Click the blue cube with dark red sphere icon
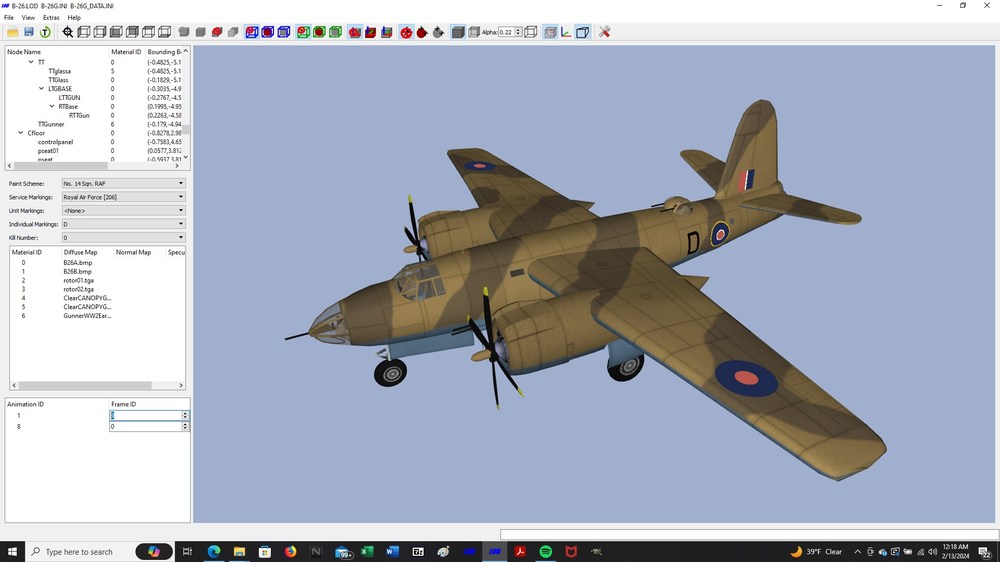The width and height of the screenshot is (1000, 562). (268, 32)
